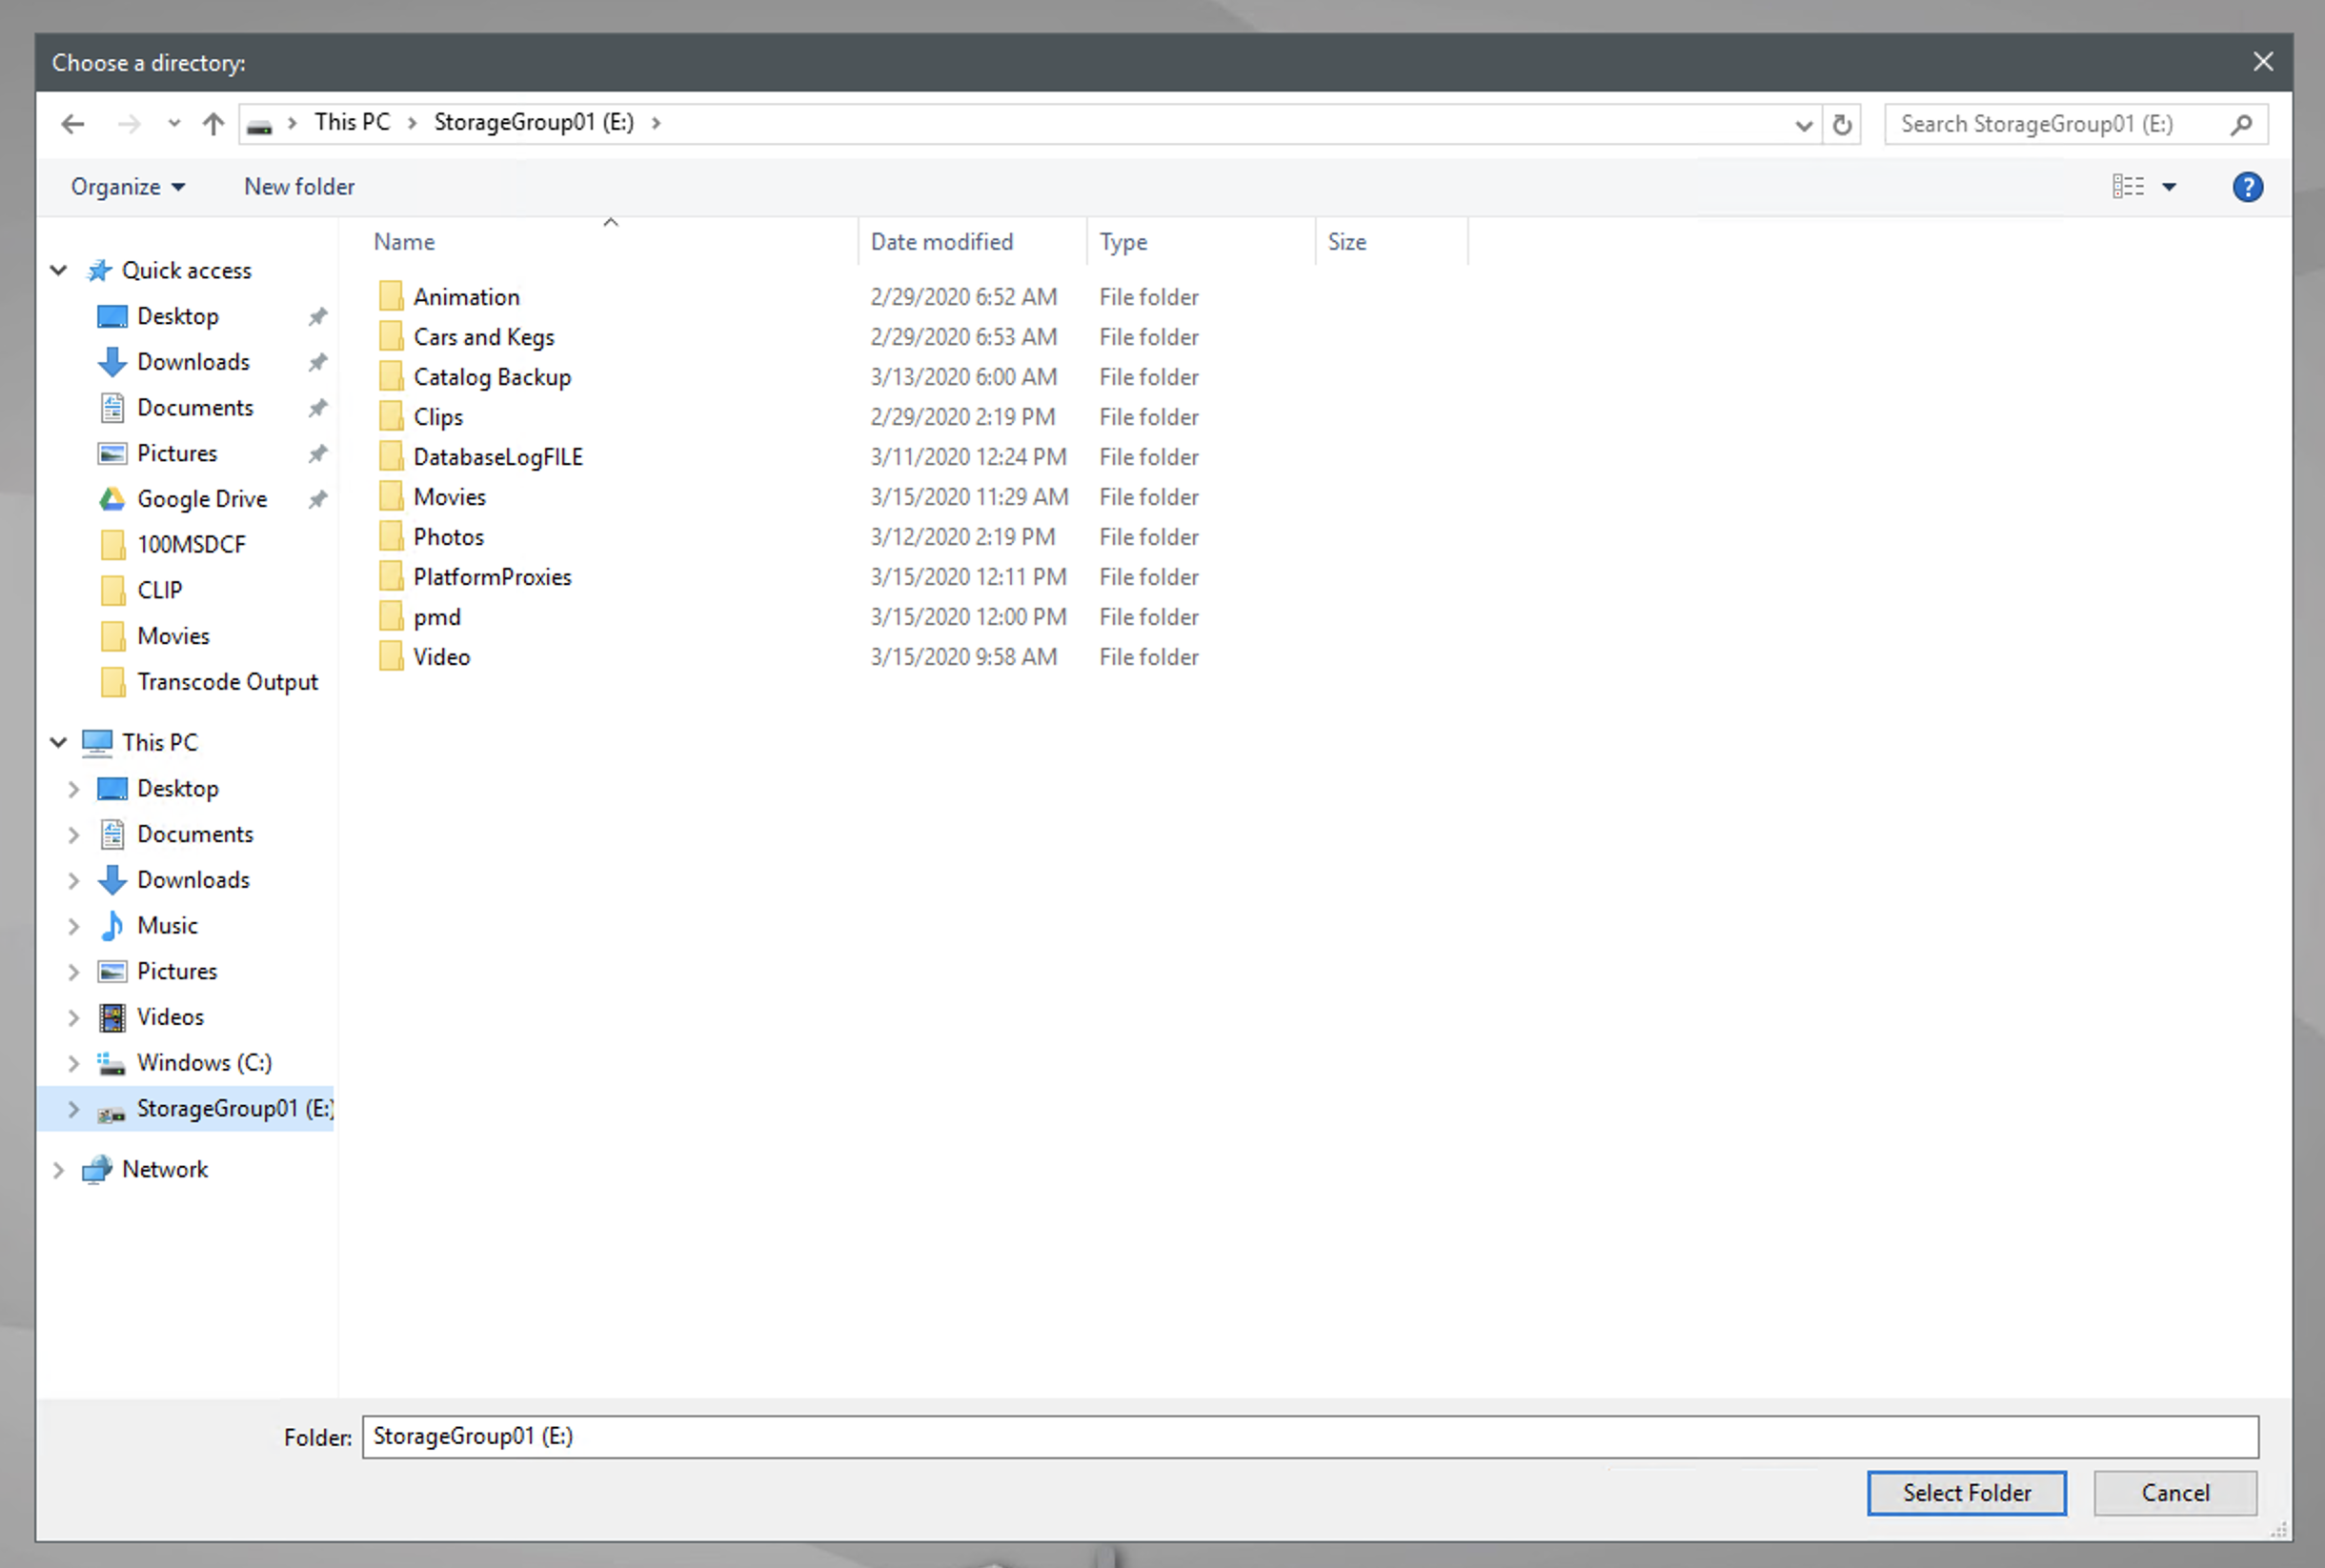Image resolution: width=2325 pixels, height=1568 pixels.
Task: Expand the Music node
Action: click(73, 927)
